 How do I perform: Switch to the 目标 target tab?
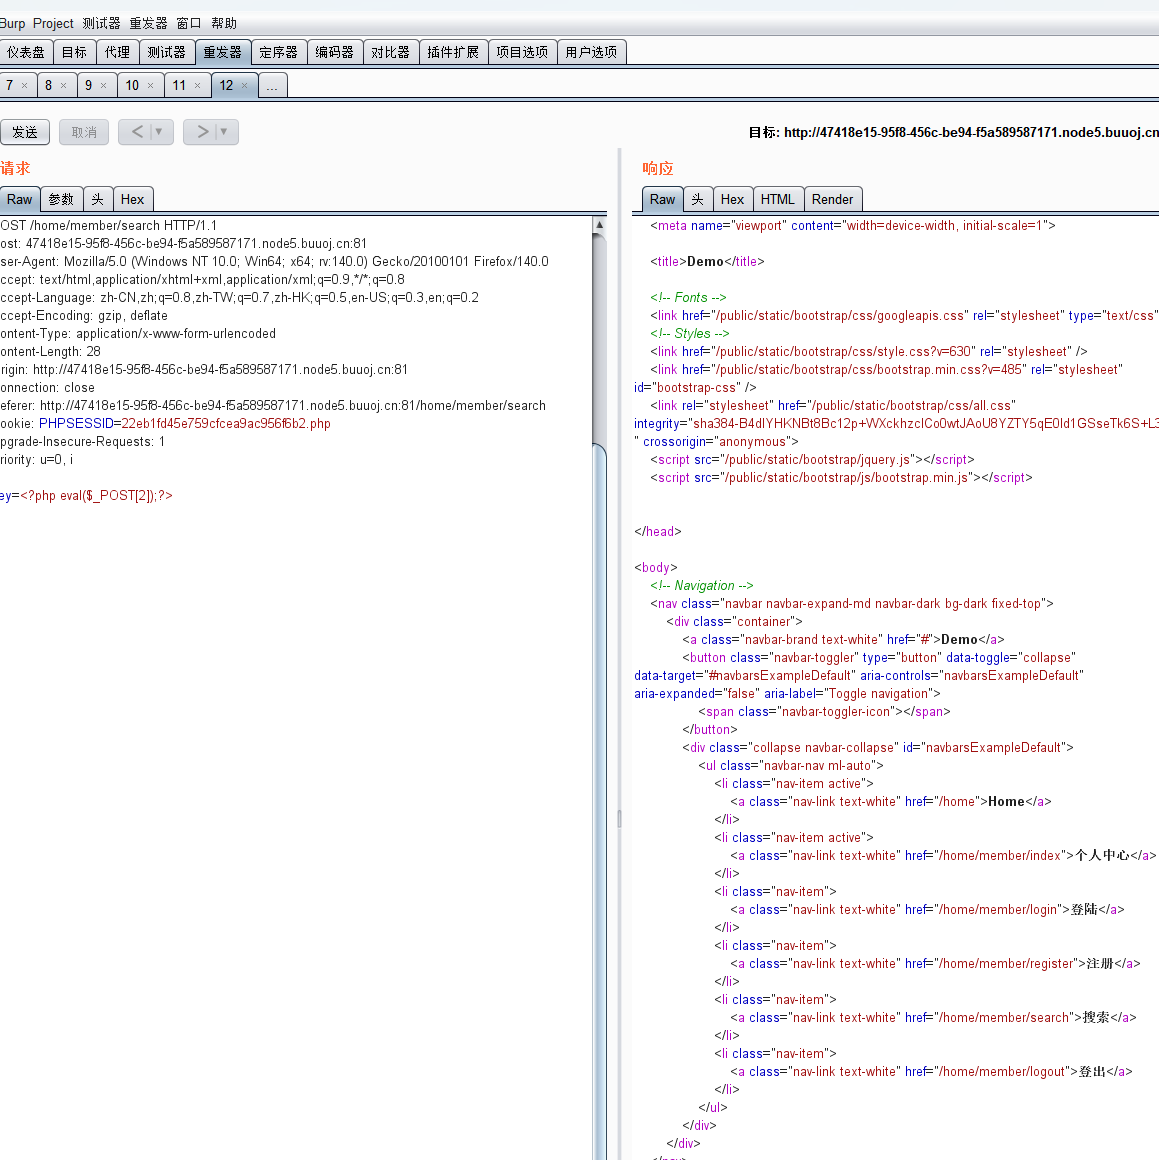coord(74,52)
